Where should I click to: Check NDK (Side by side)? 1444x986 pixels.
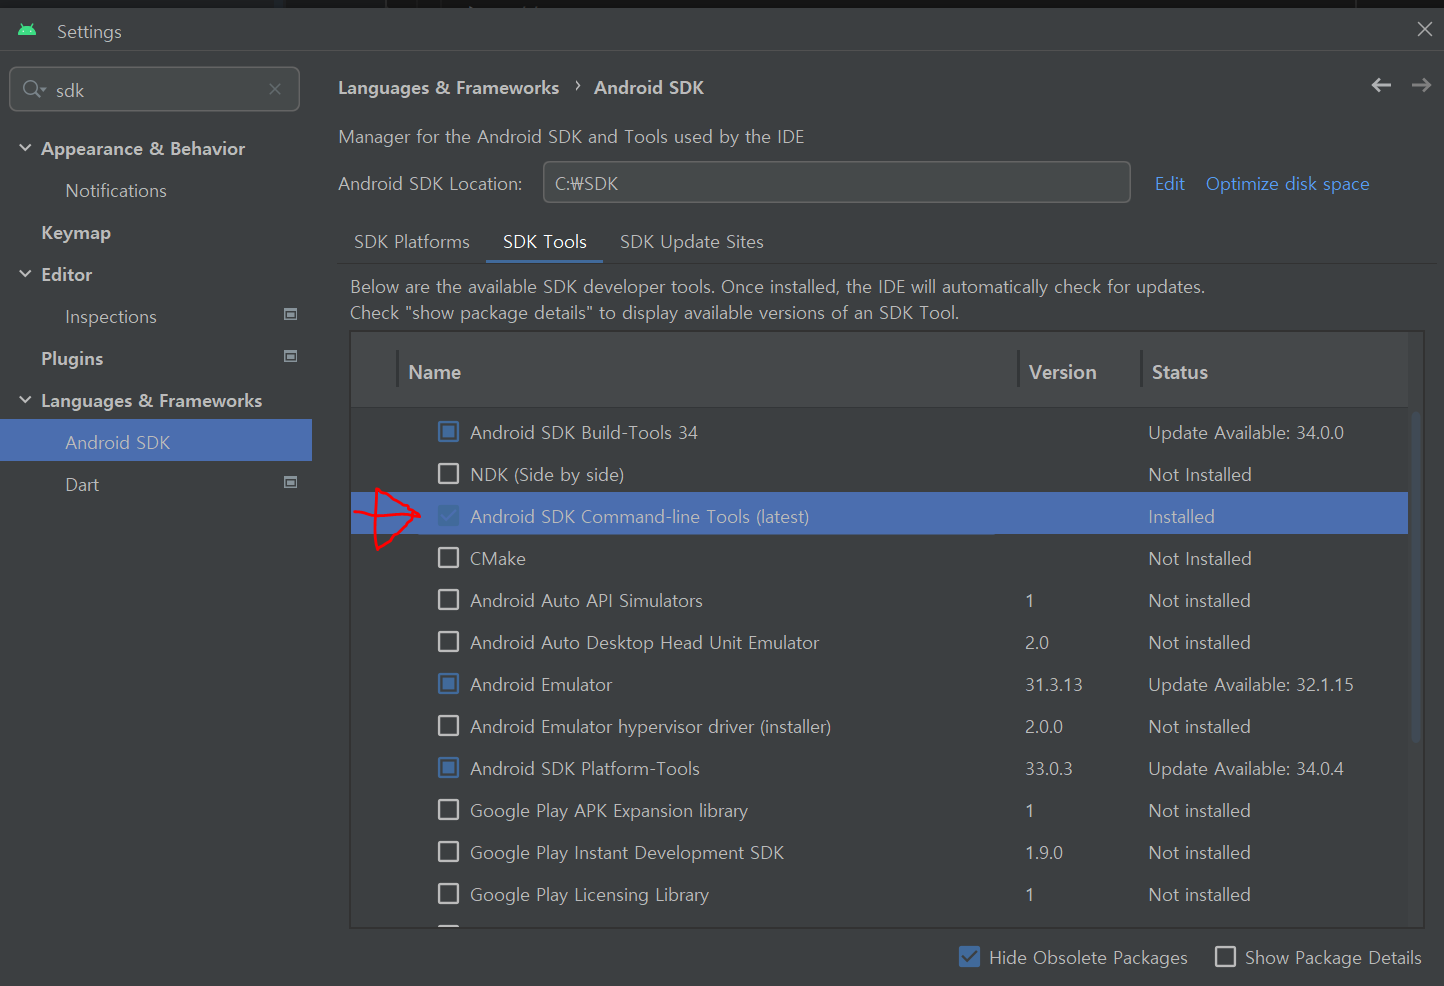coord(449,474)
